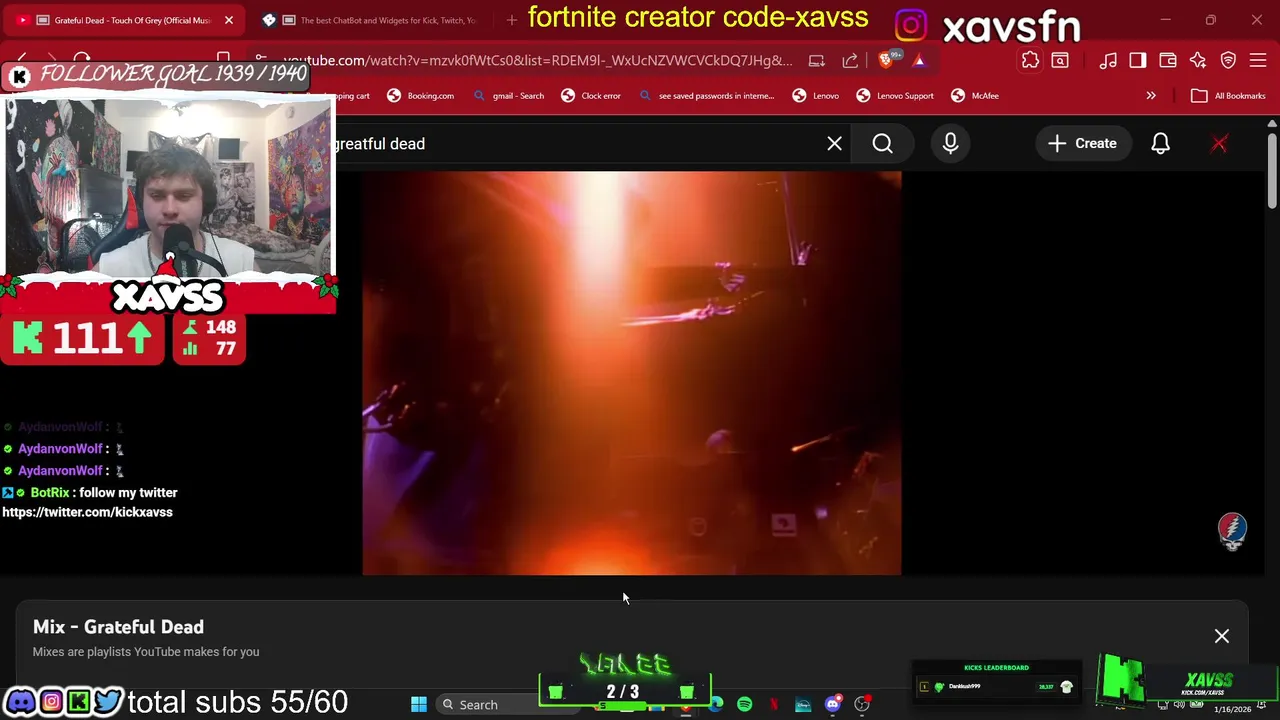Toggle the browser sidebar panel
1280x720 pixels.
coord(1138,61)
